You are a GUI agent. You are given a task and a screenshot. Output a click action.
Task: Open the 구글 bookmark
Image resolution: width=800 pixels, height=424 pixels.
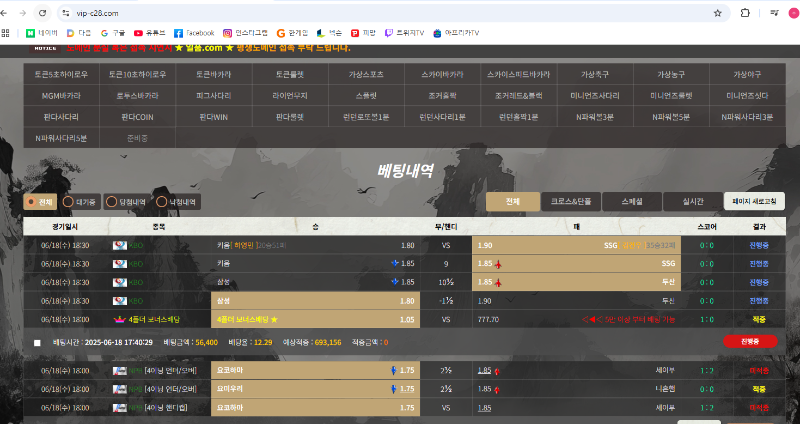pyautogui.click(x=113, y=33)
